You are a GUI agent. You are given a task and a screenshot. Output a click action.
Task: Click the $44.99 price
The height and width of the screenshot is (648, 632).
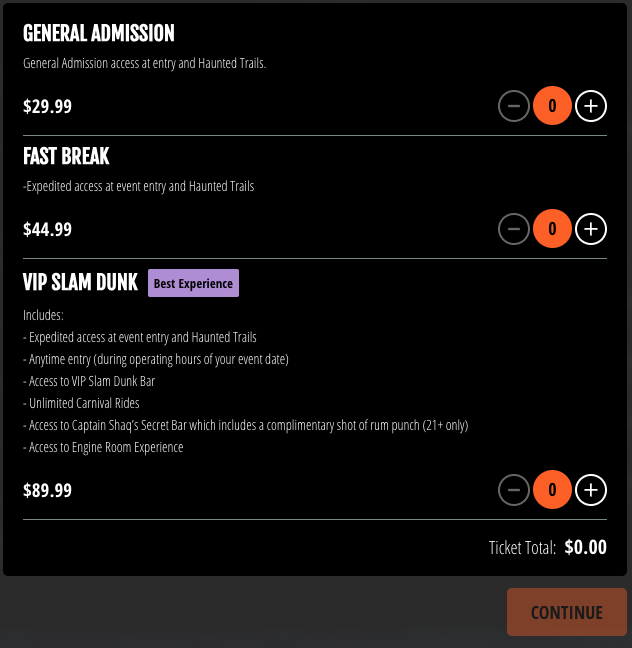click(x=47, y=229)
